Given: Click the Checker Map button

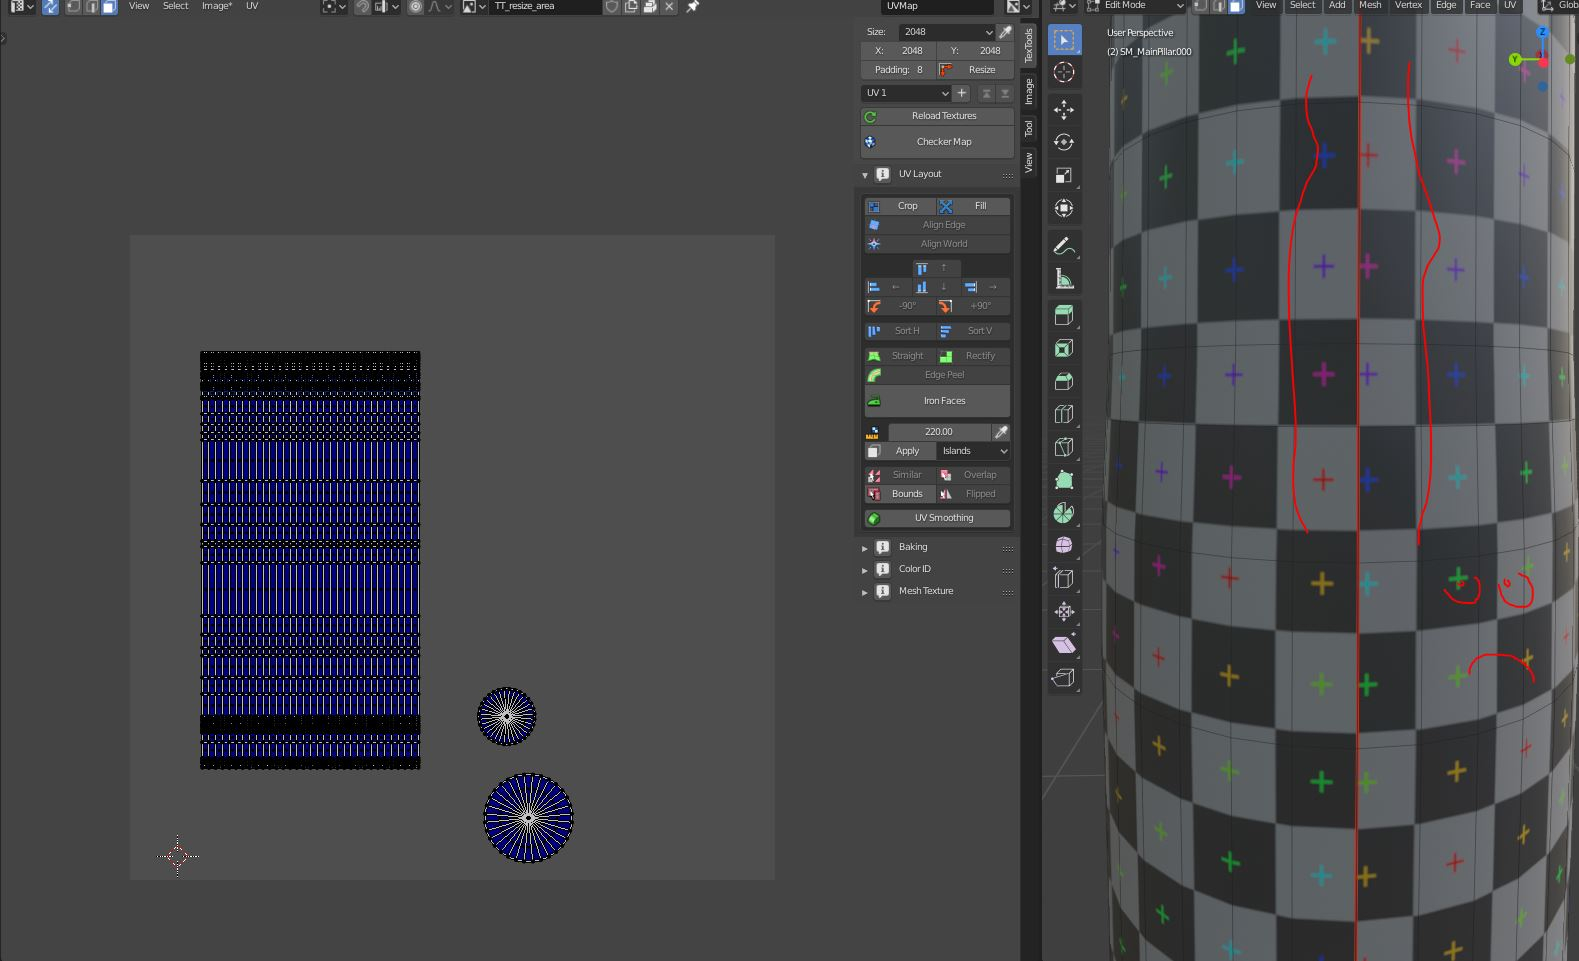Looking at the screenshot, I should [x=937, y=142].
